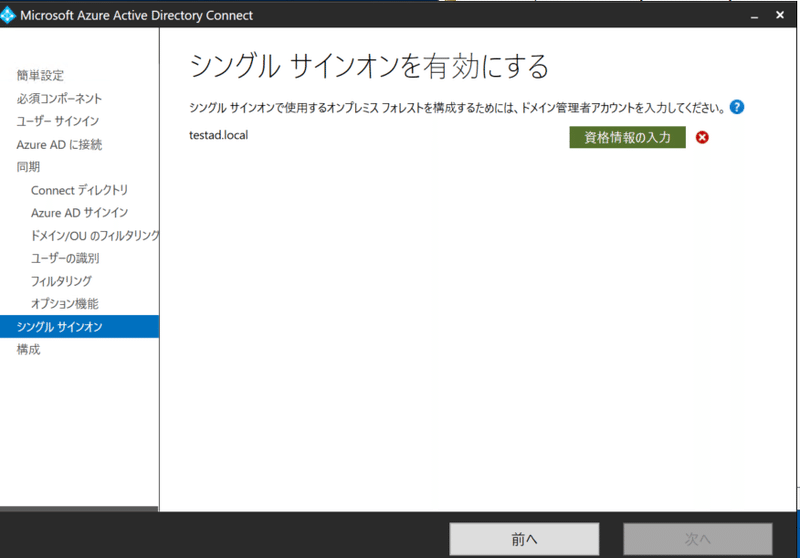Select オプション機能 in the sidebar

click(x=65, y=303)
